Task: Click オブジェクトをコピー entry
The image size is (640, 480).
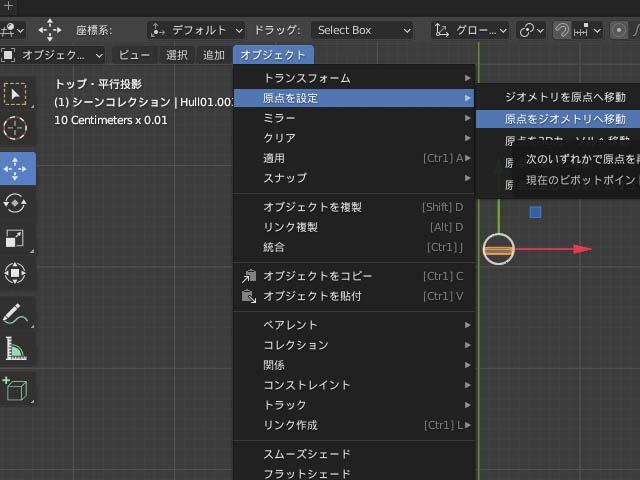Action: click(354, 276)
